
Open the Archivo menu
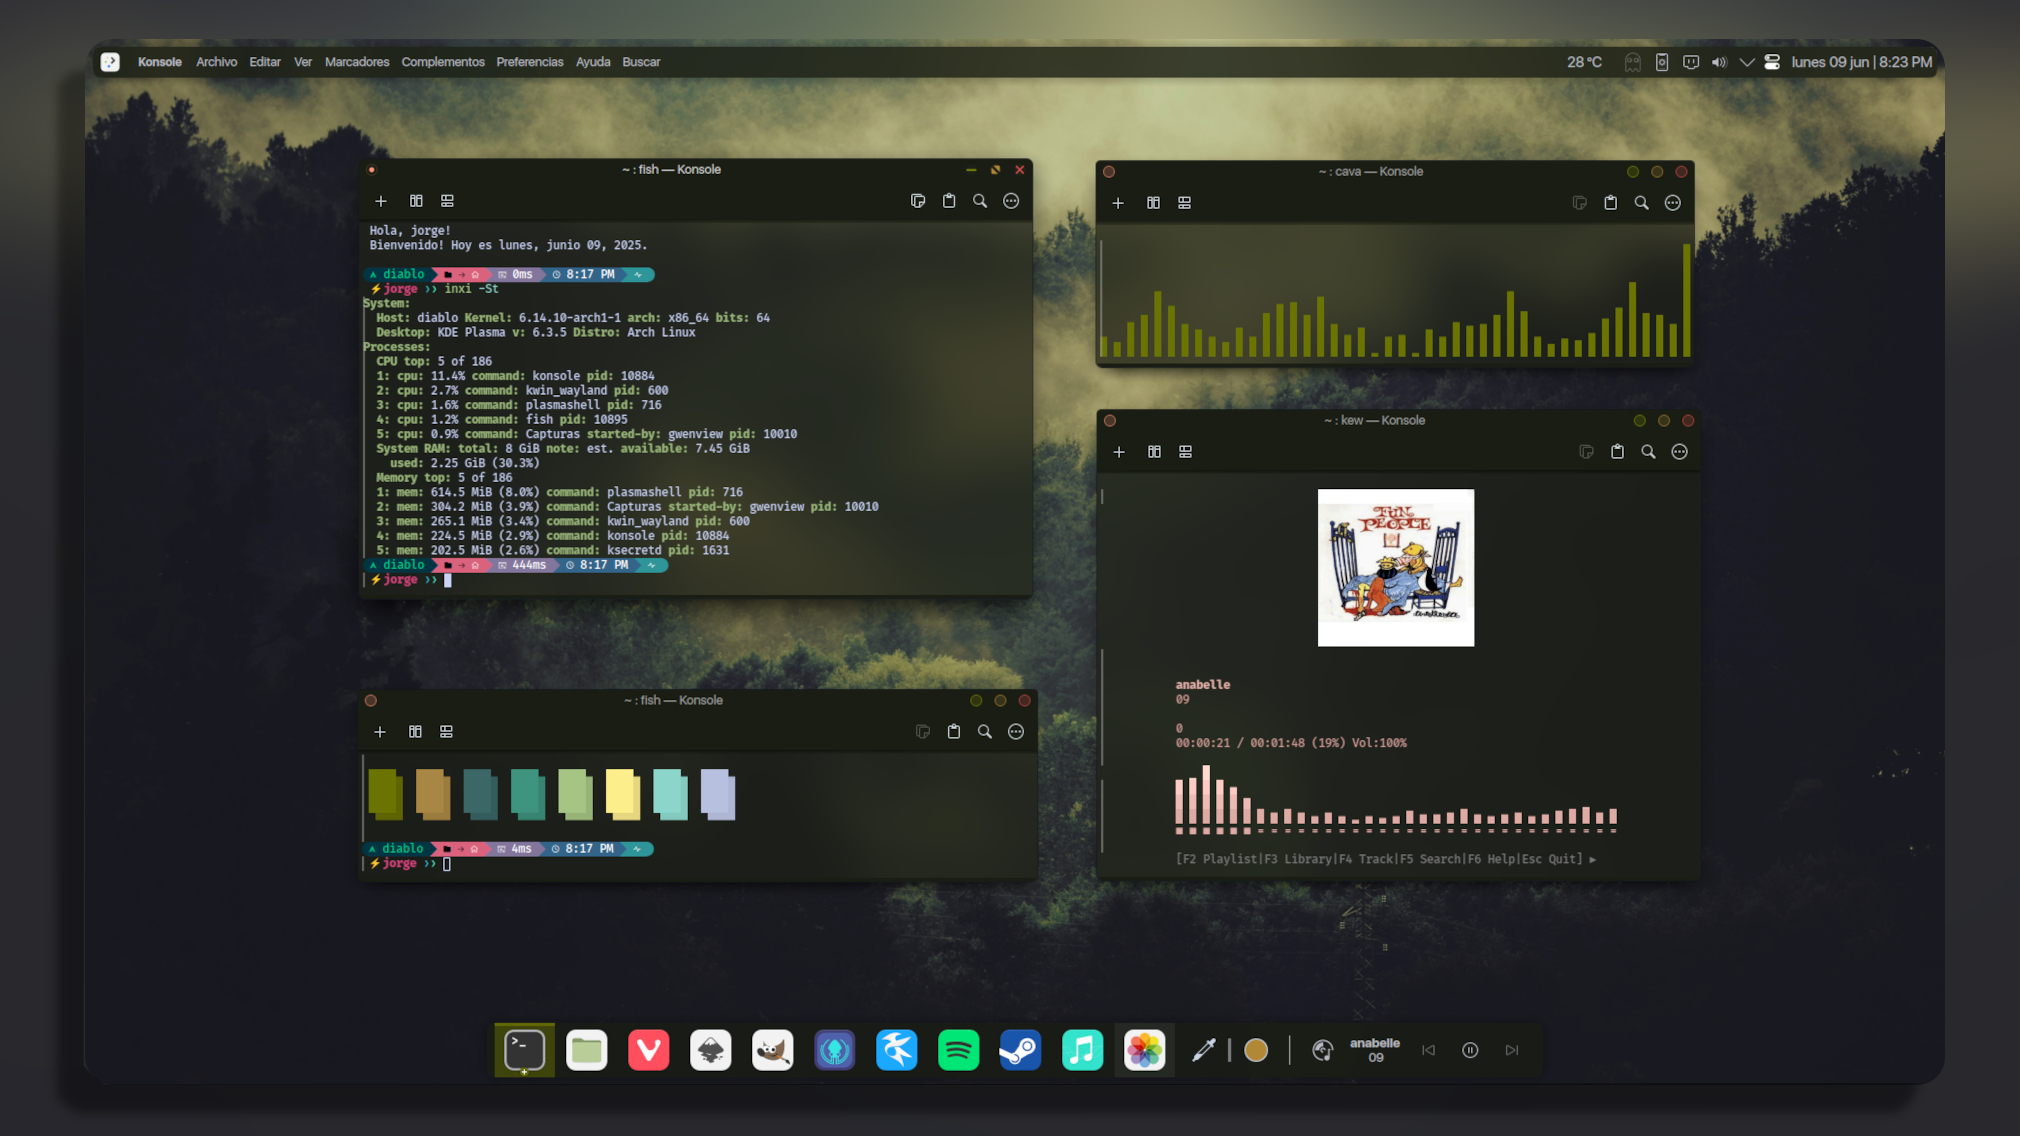coord(216,62)
